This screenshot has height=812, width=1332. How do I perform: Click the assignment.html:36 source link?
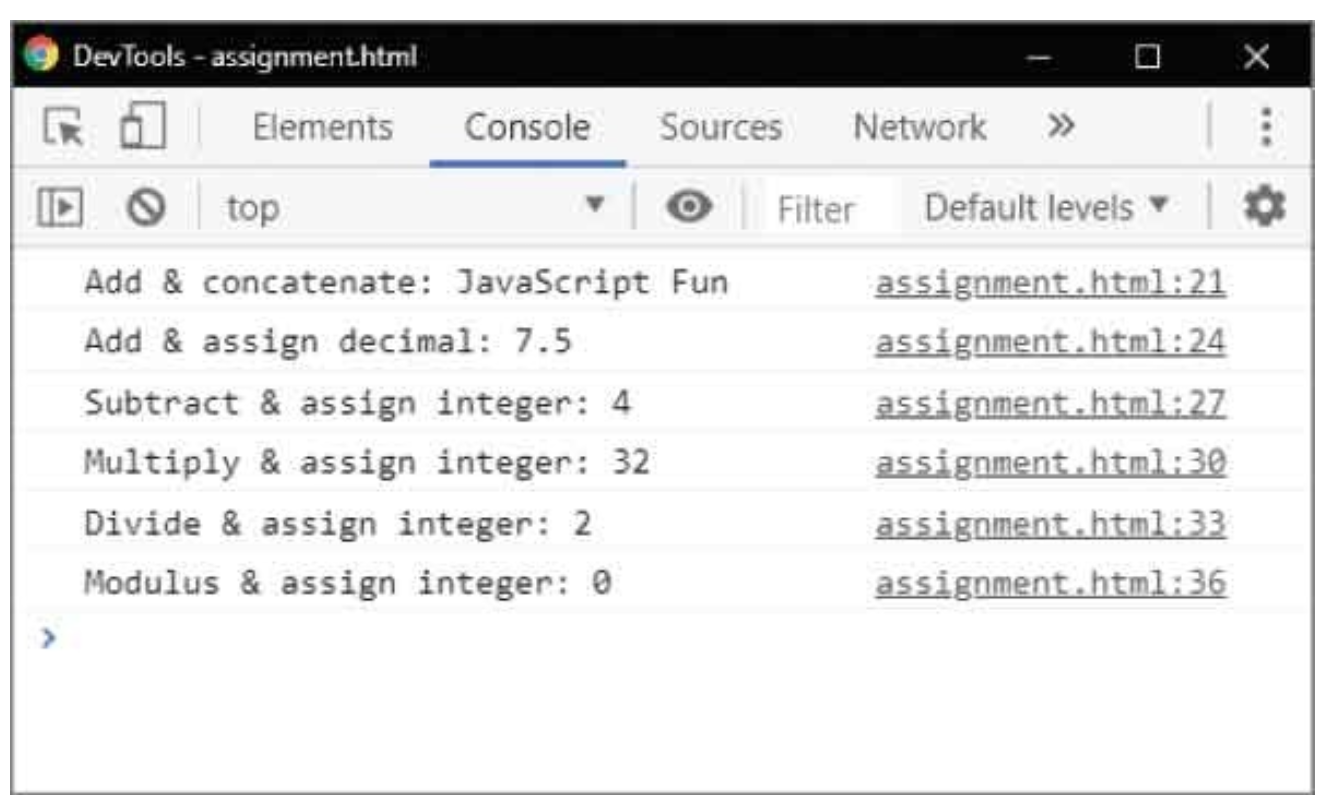pyautogui.click(x=1050, y=582)
